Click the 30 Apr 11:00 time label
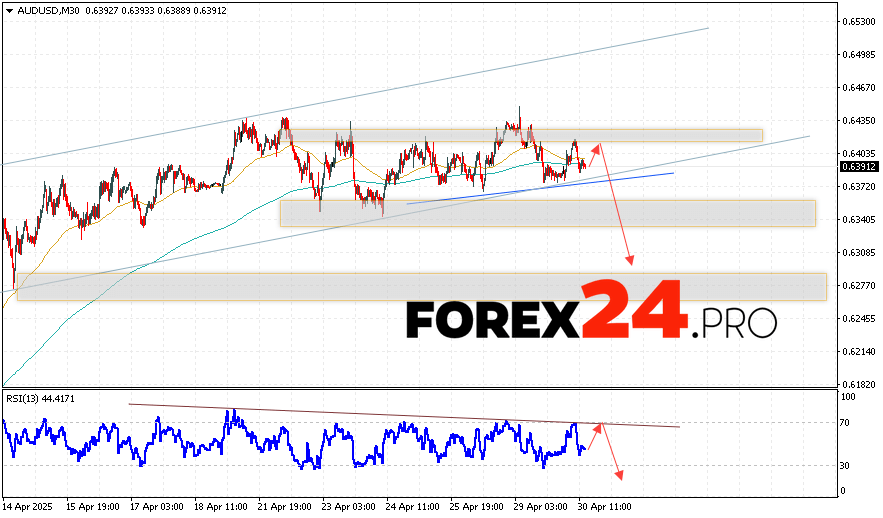This screenshot has width=883, height=518. (605, 507)
